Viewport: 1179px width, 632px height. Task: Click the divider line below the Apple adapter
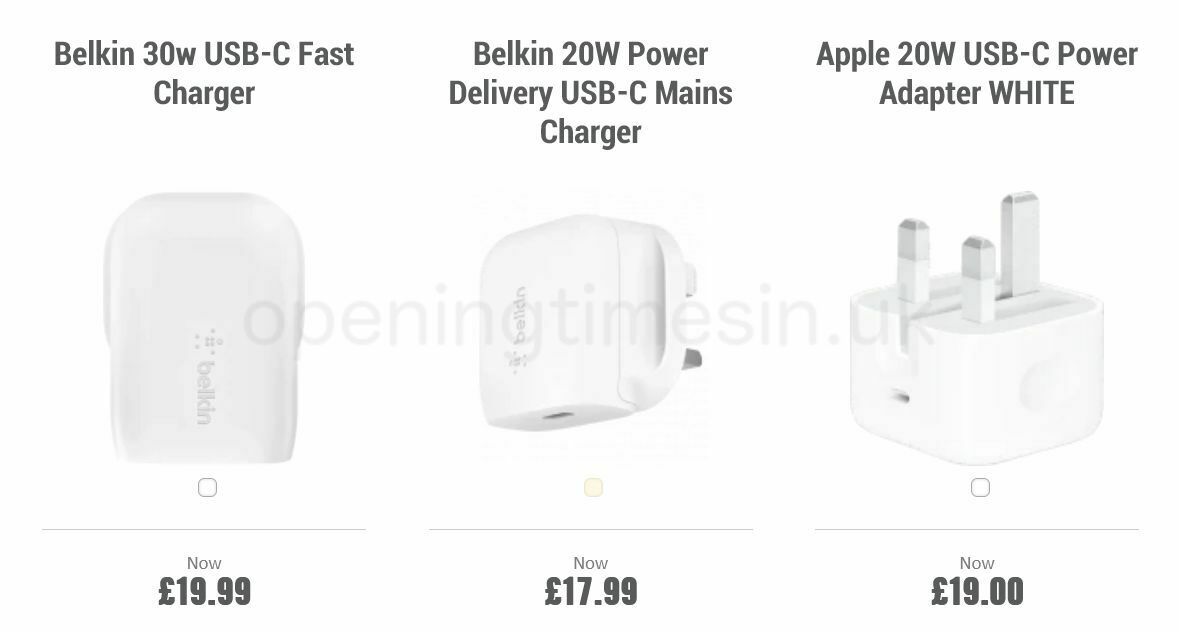tap(977, 530)
